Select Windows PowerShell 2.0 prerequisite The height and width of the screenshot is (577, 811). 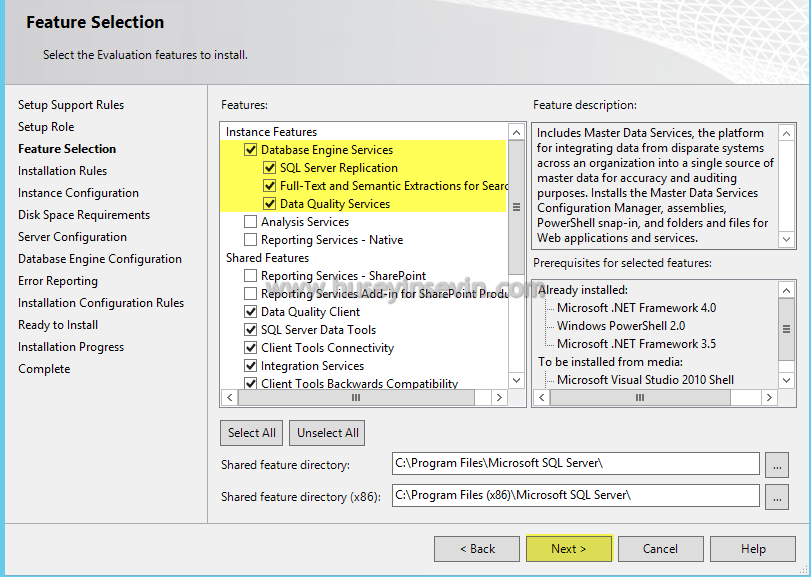621,326
